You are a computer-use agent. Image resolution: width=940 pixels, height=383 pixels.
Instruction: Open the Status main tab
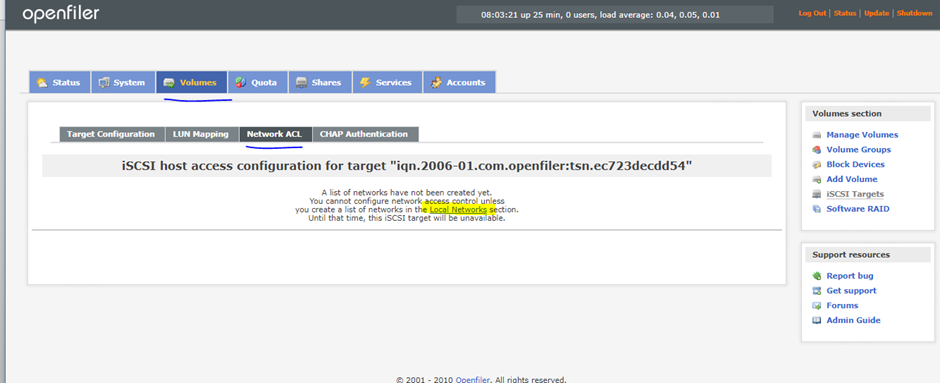59,83
